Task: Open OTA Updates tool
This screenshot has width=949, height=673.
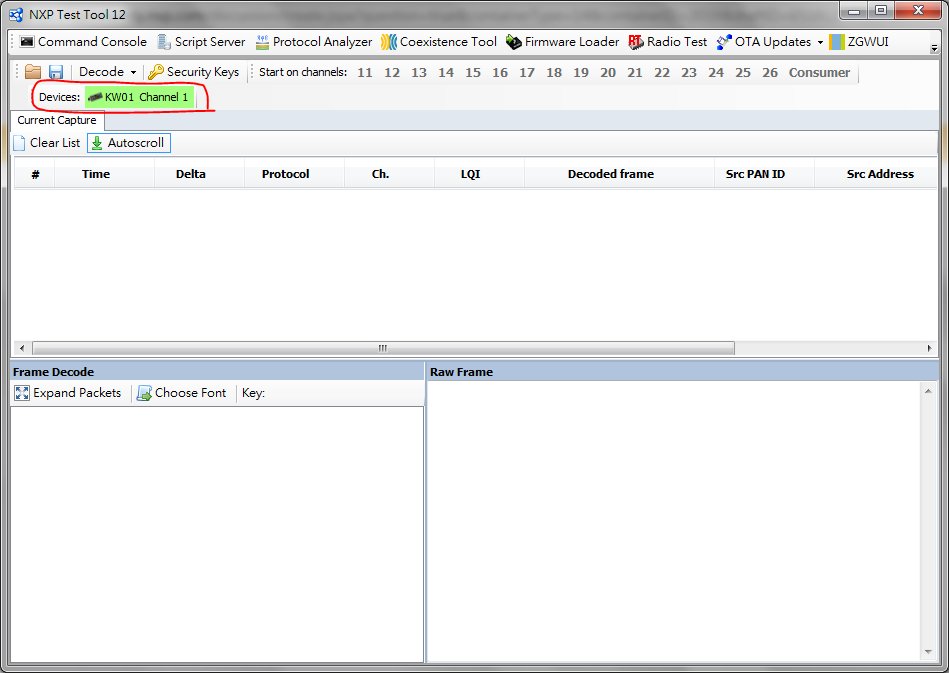Action: point(764,42)
